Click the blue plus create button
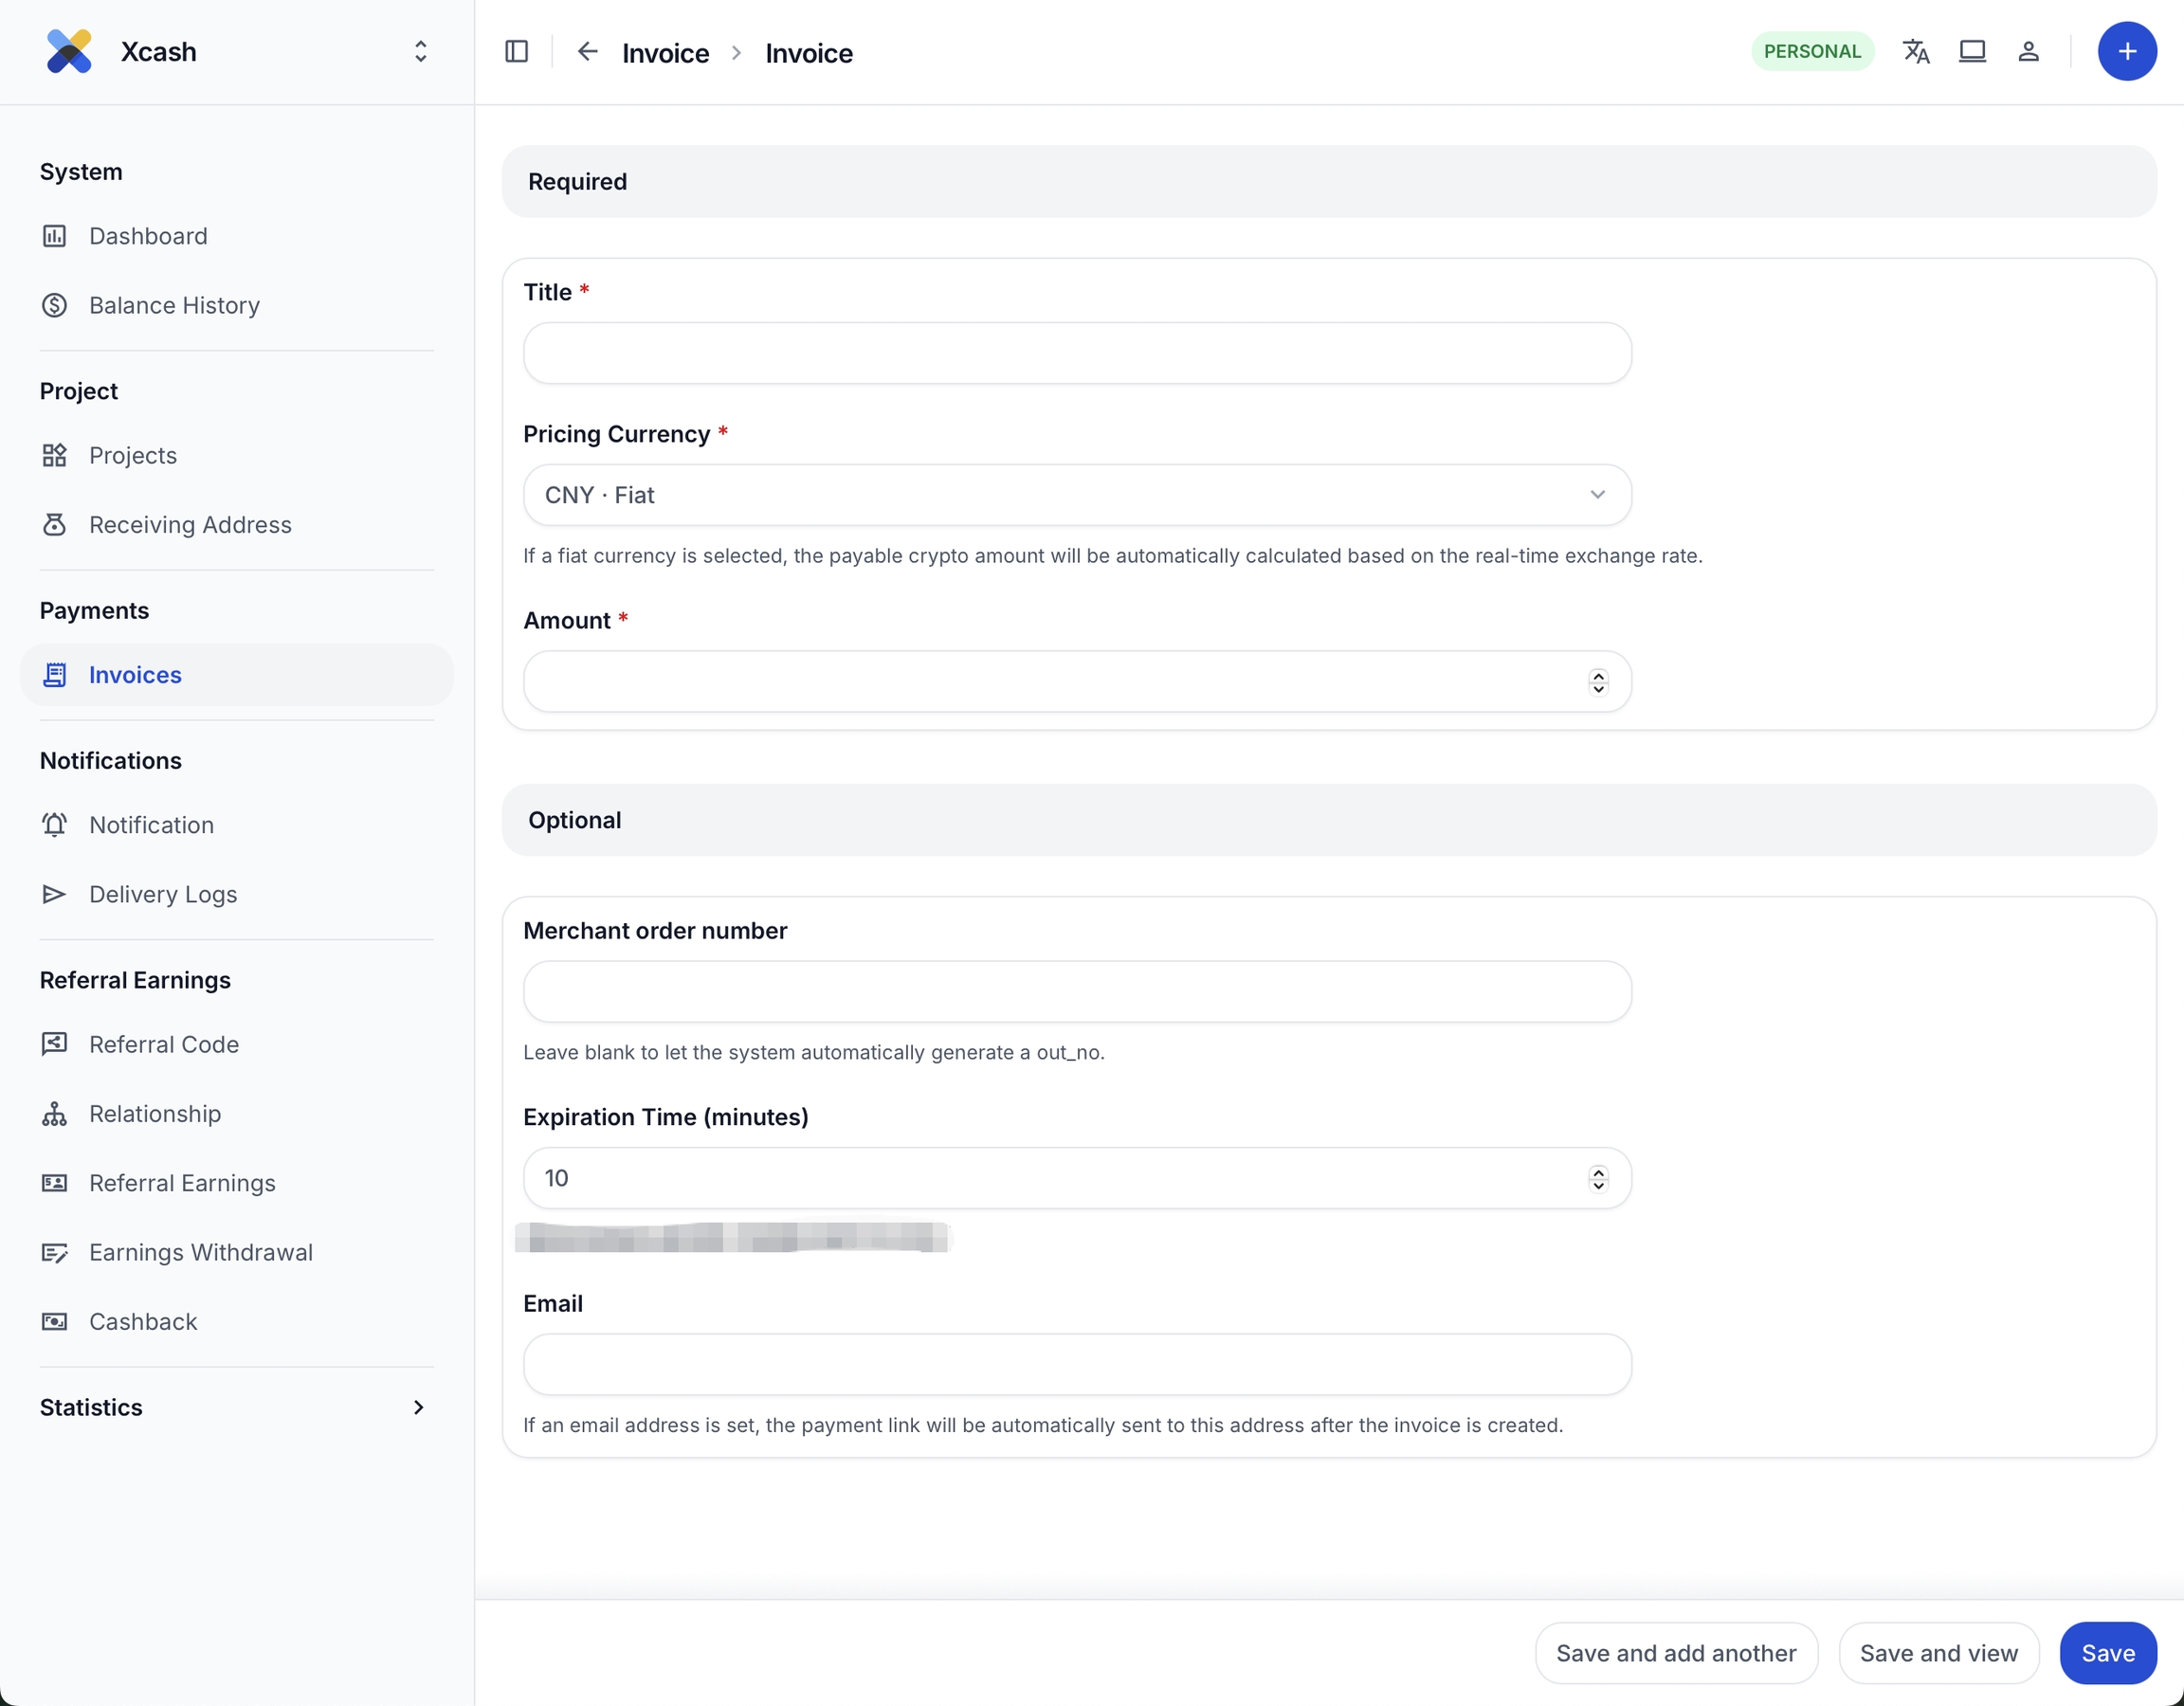2184x1706 pixels. click(2126, 52)
